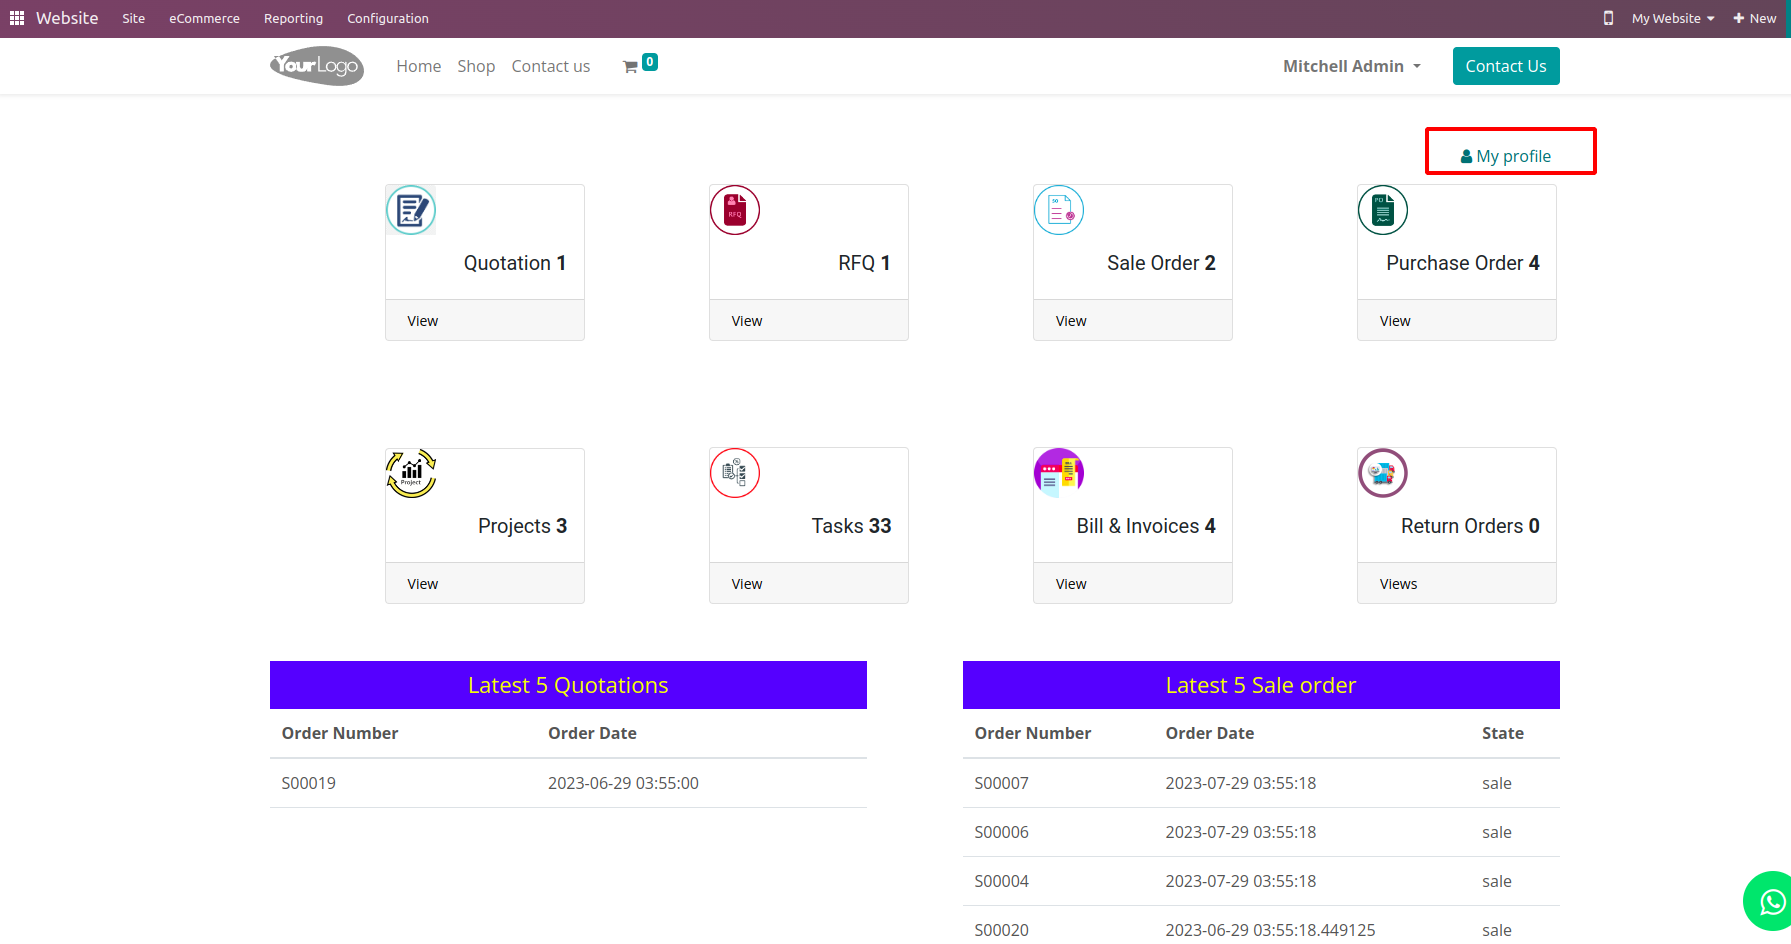Click the Tasks 33 card title
The width and height of the screenshot is (1791, 944).
click(x=851, y=526)
